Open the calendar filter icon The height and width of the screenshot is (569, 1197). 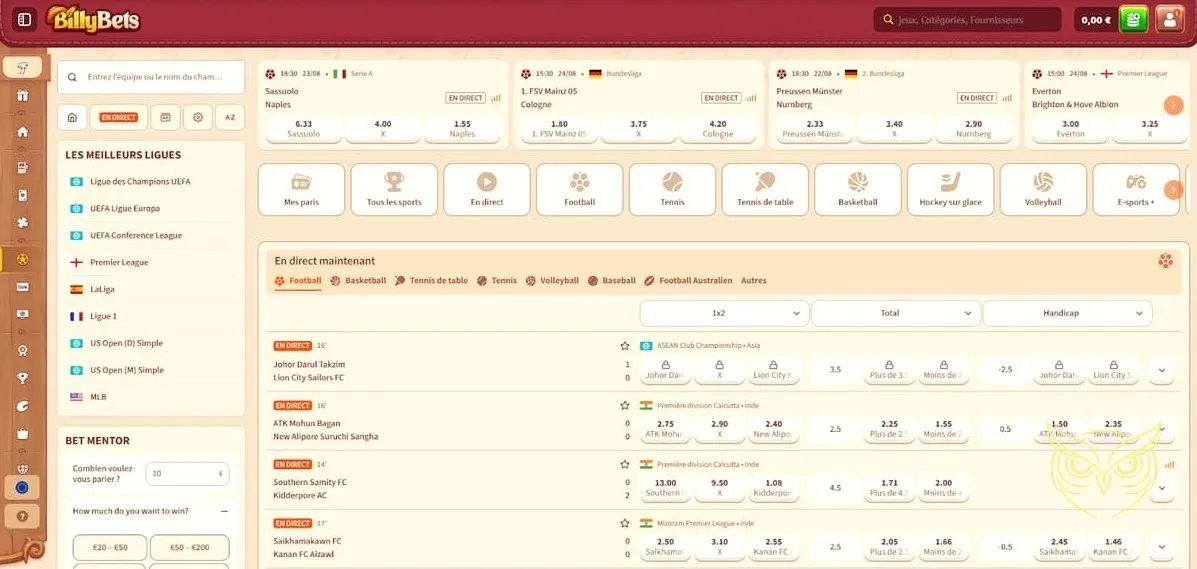(x=165, y=117)
